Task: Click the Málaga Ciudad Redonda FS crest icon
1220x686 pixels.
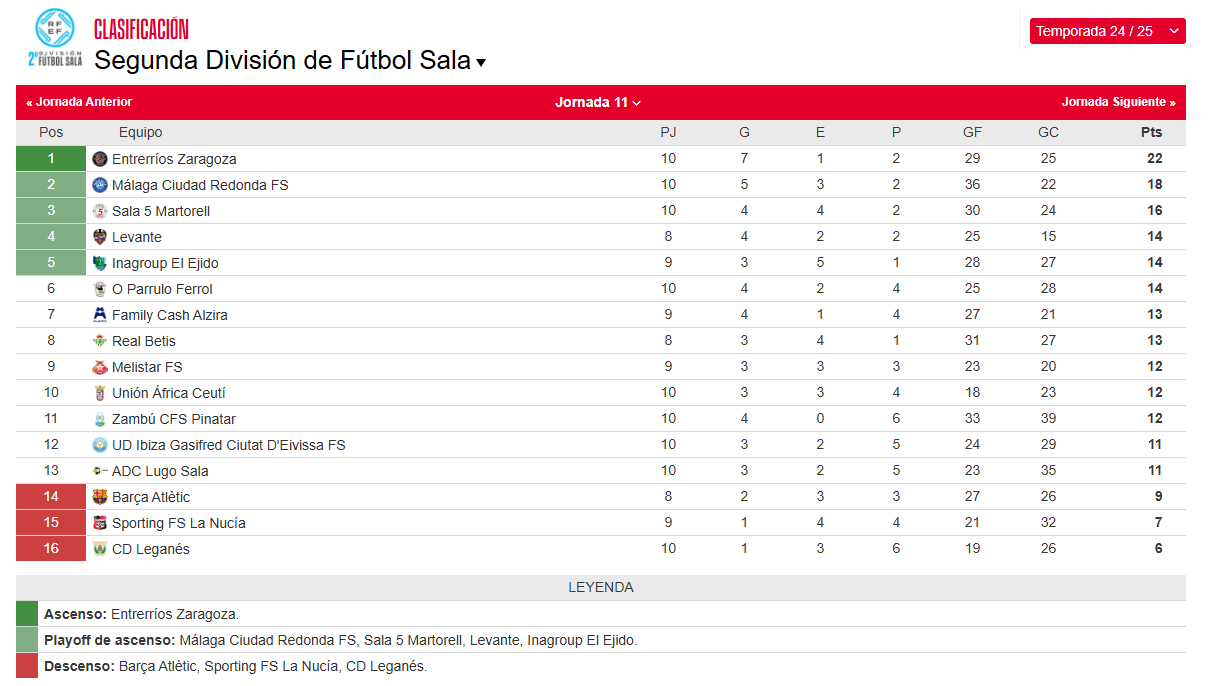Action: pos(99,185)
